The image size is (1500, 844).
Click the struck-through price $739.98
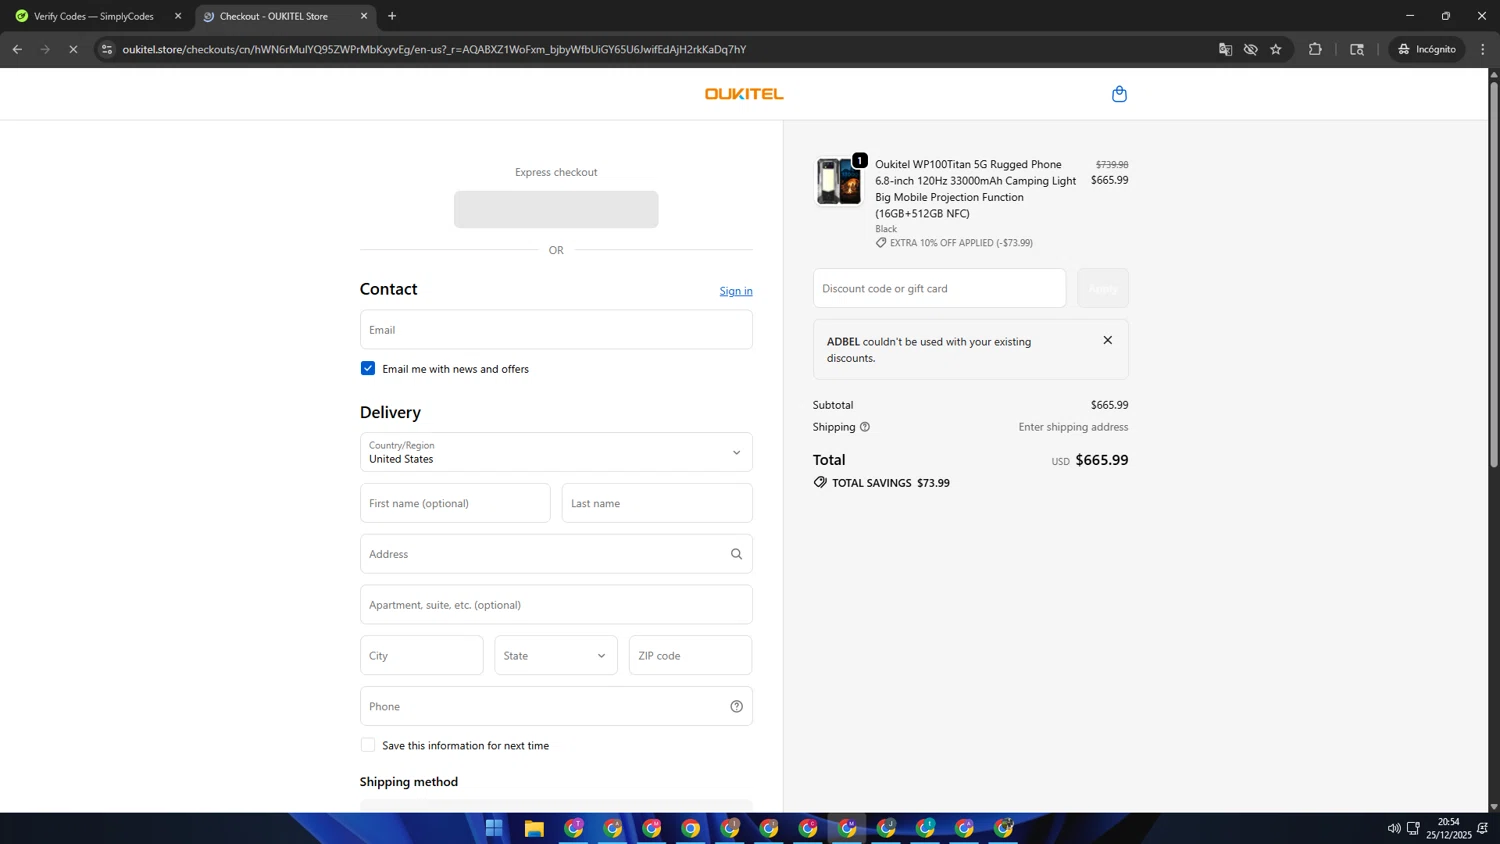(1112, 165)
